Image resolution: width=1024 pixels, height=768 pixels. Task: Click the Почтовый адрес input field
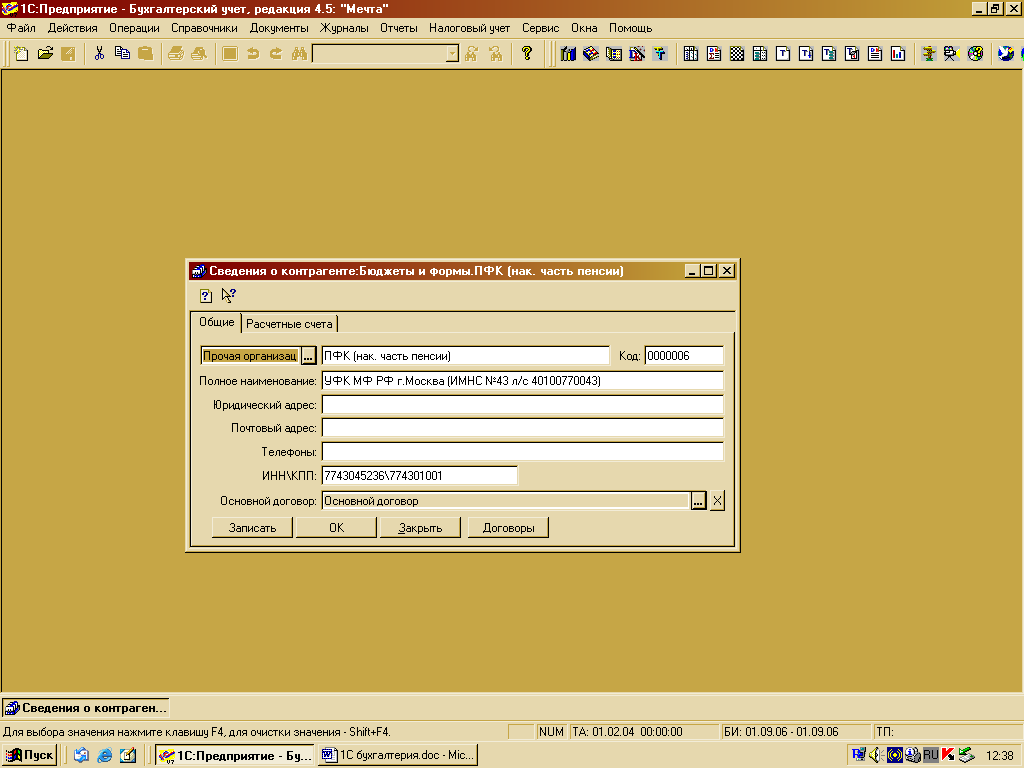pos(522,428)
